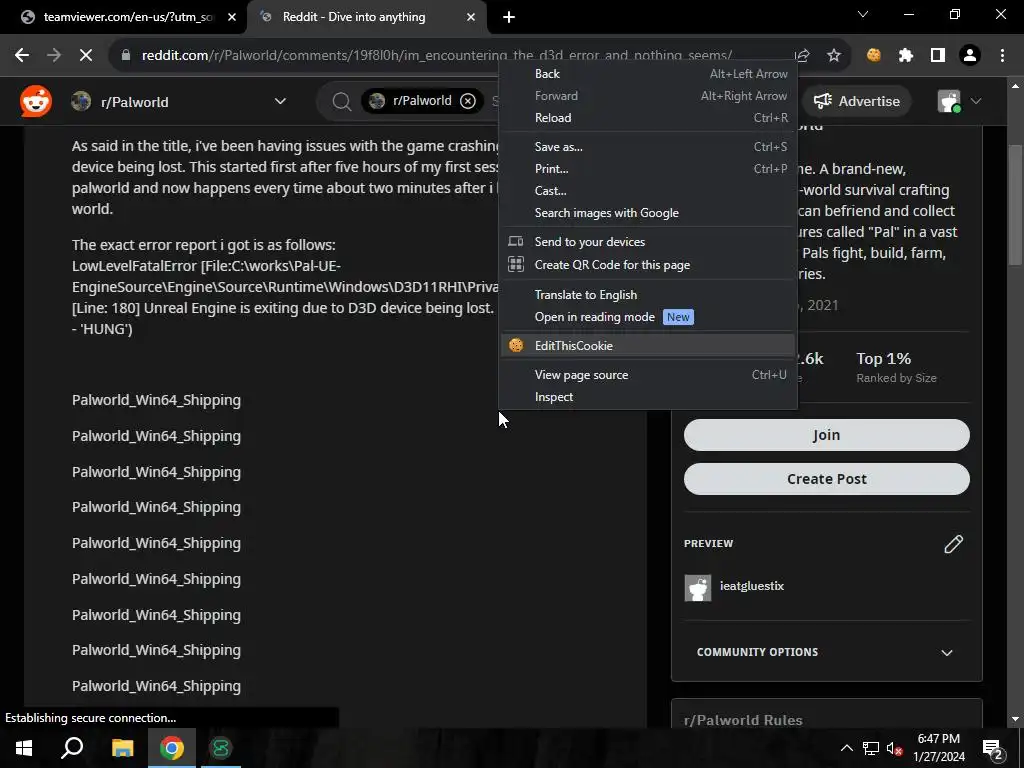Choose Send to your devices

[648, 242]
